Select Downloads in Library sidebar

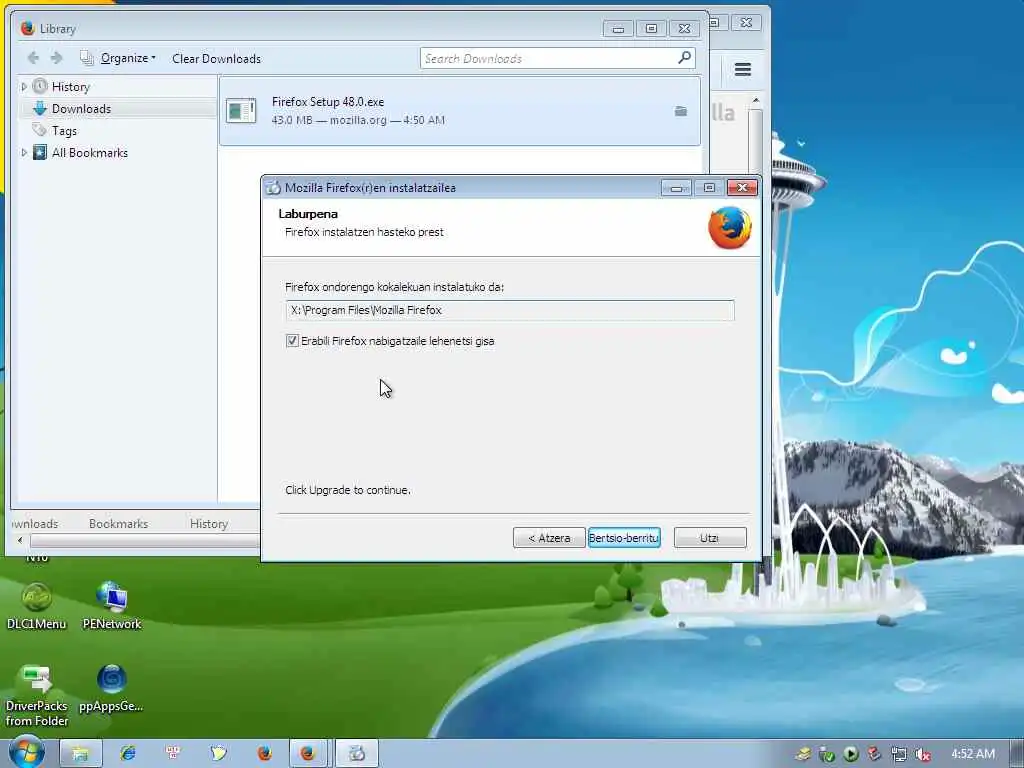[x=81, y=108]
